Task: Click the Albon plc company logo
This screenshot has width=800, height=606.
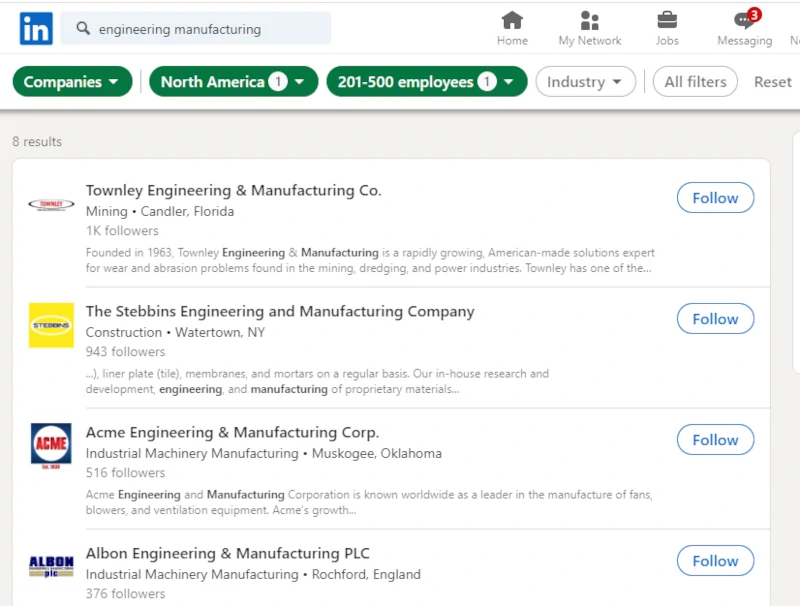Action: tap(51, 567)
